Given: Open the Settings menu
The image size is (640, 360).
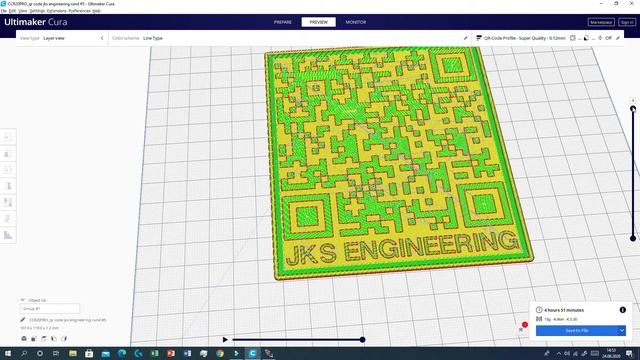Looking at the screenshot, I should pos(37,11).
